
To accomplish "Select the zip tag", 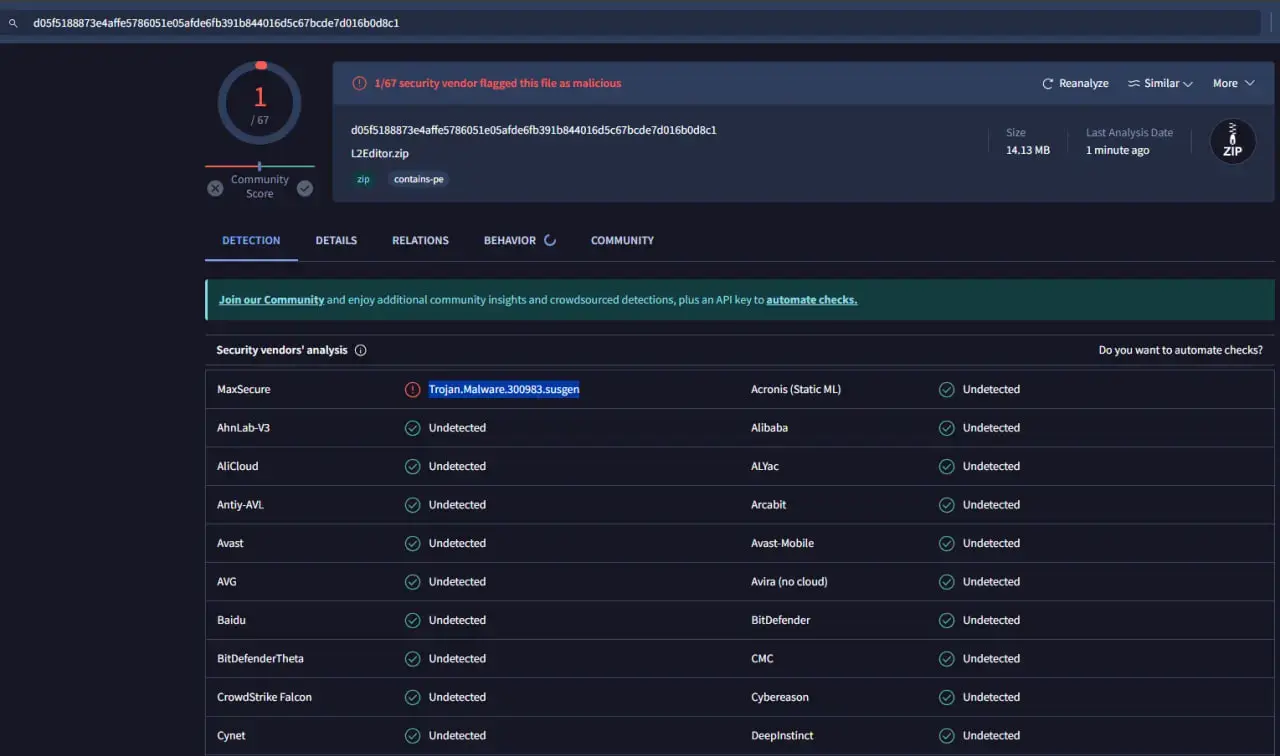I will pyautogui.click(x=363, y=180).
